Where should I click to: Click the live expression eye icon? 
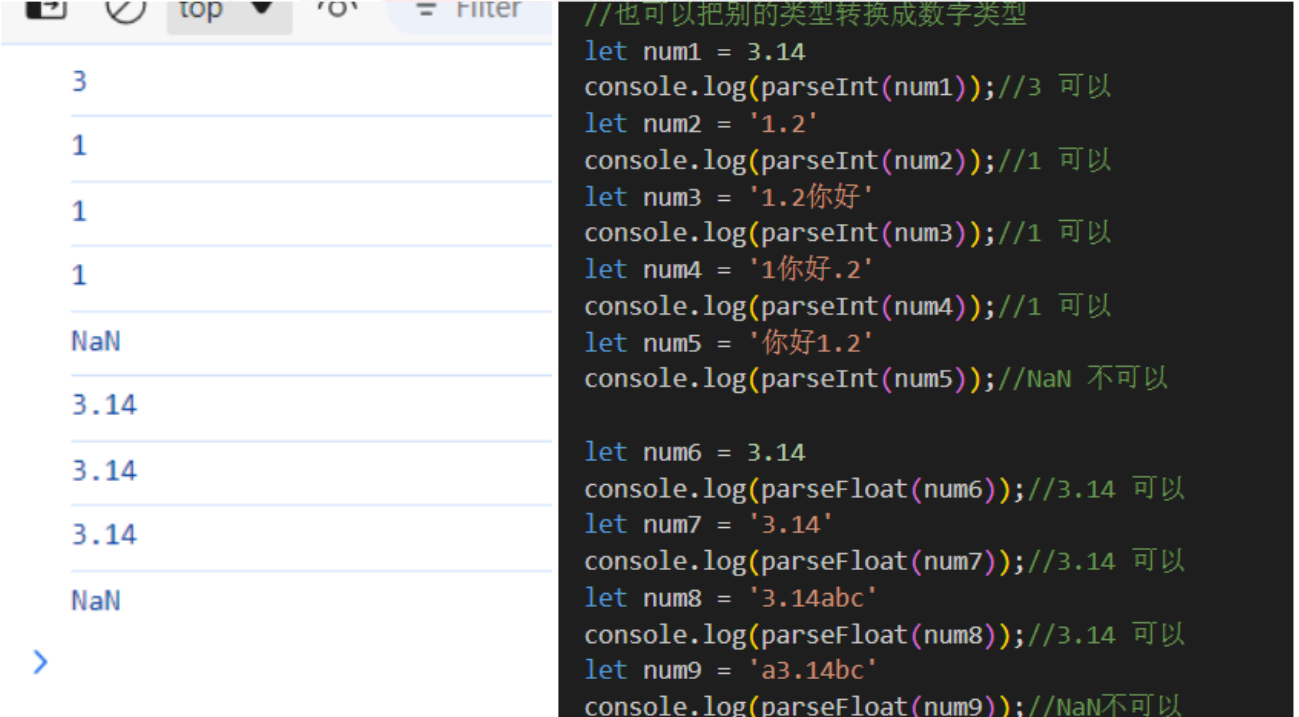(338, 8)
